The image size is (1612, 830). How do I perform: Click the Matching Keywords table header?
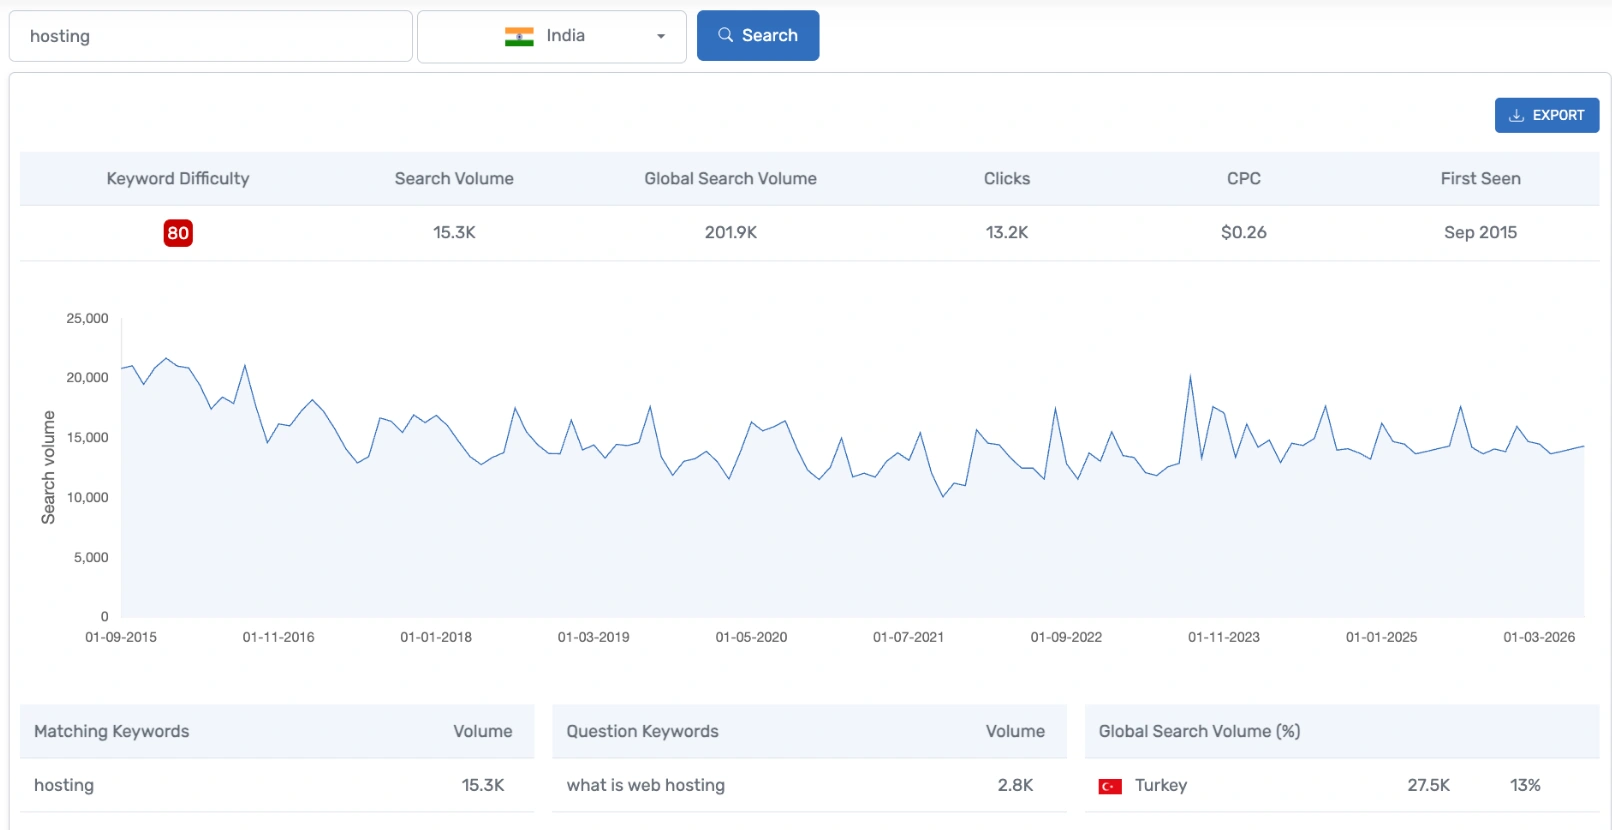click(x=112, y=731)
